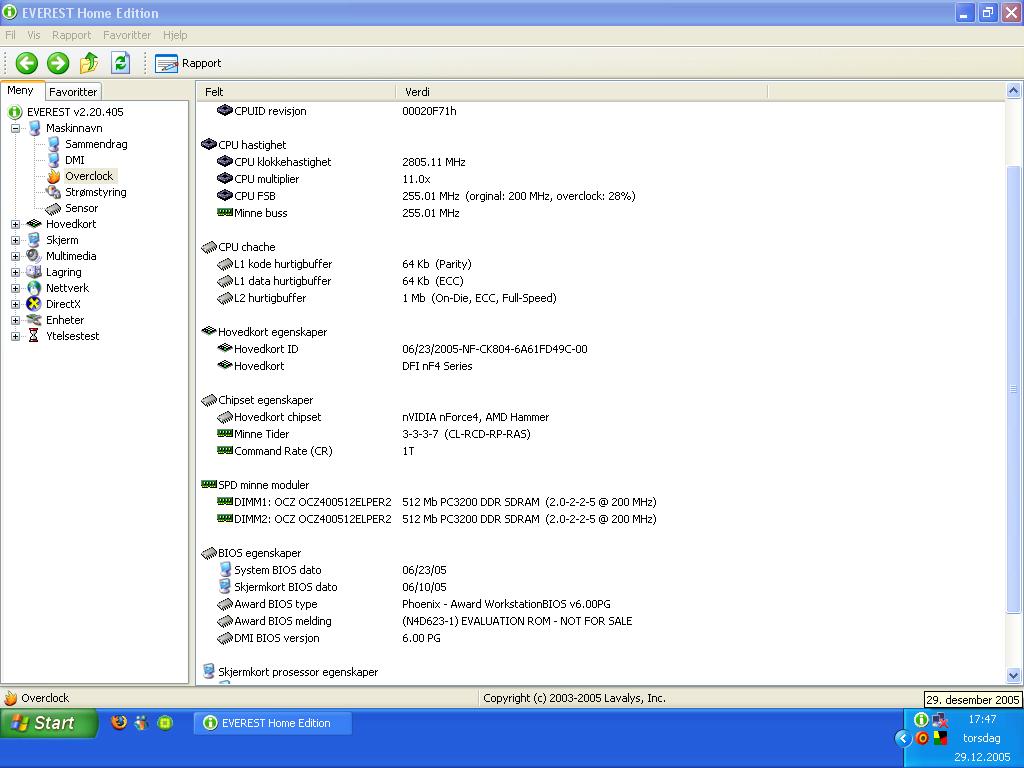Click the Ytelsestest hourglass icon
This screenshot has width=1024, height=768.
tap(34, 336)
